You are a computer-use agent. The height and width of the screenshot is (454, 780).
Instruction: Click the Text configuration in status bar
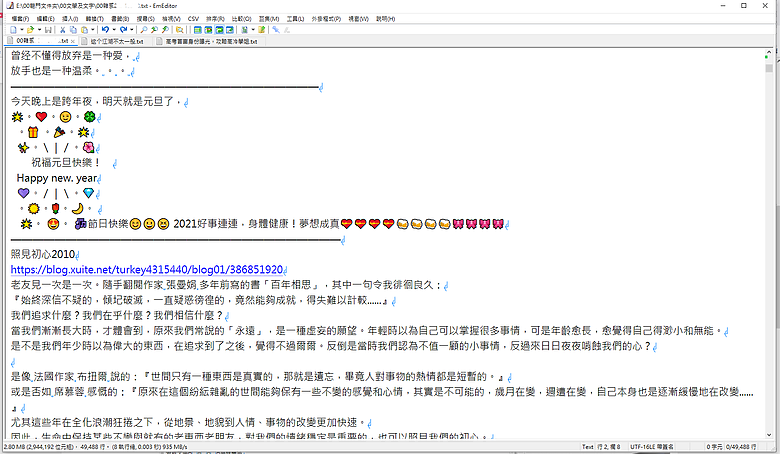click(587, 447)
